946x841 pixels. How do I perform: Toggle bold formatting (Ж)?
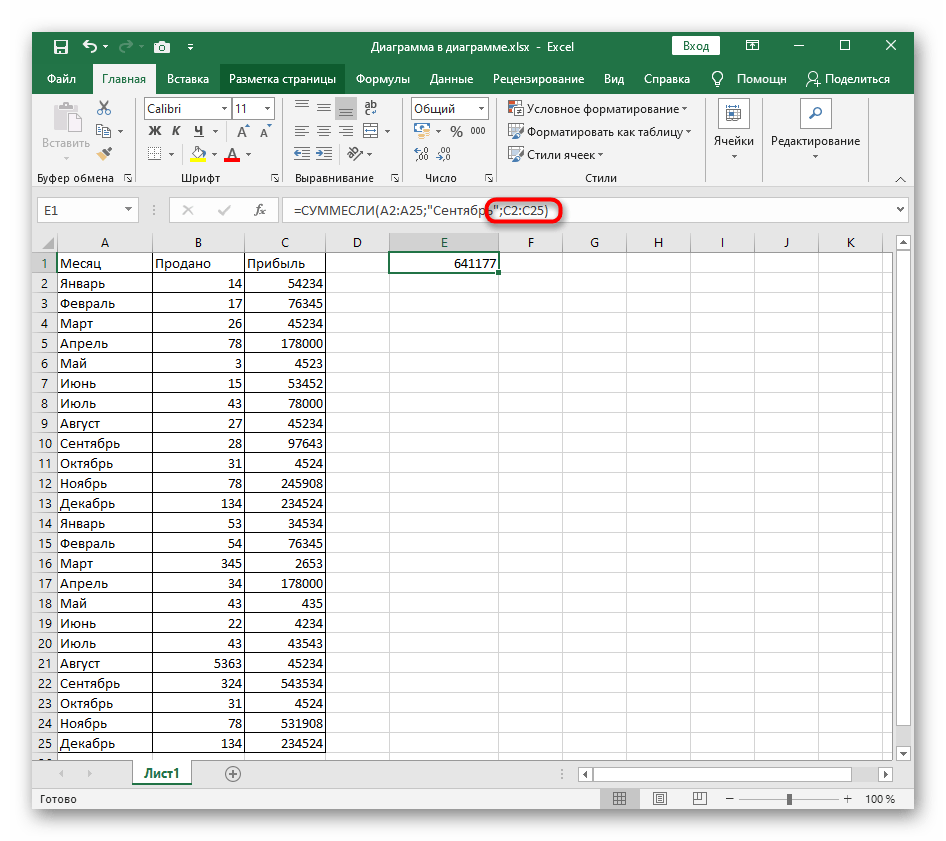[x=155, y=131]
